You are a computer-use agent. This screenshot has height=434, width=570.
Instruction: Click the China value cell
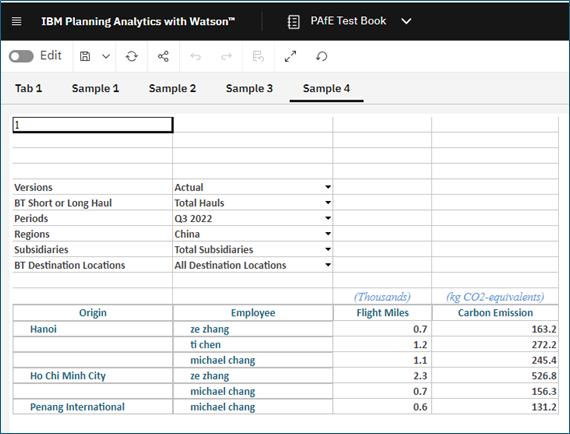(x=252, y=234)
